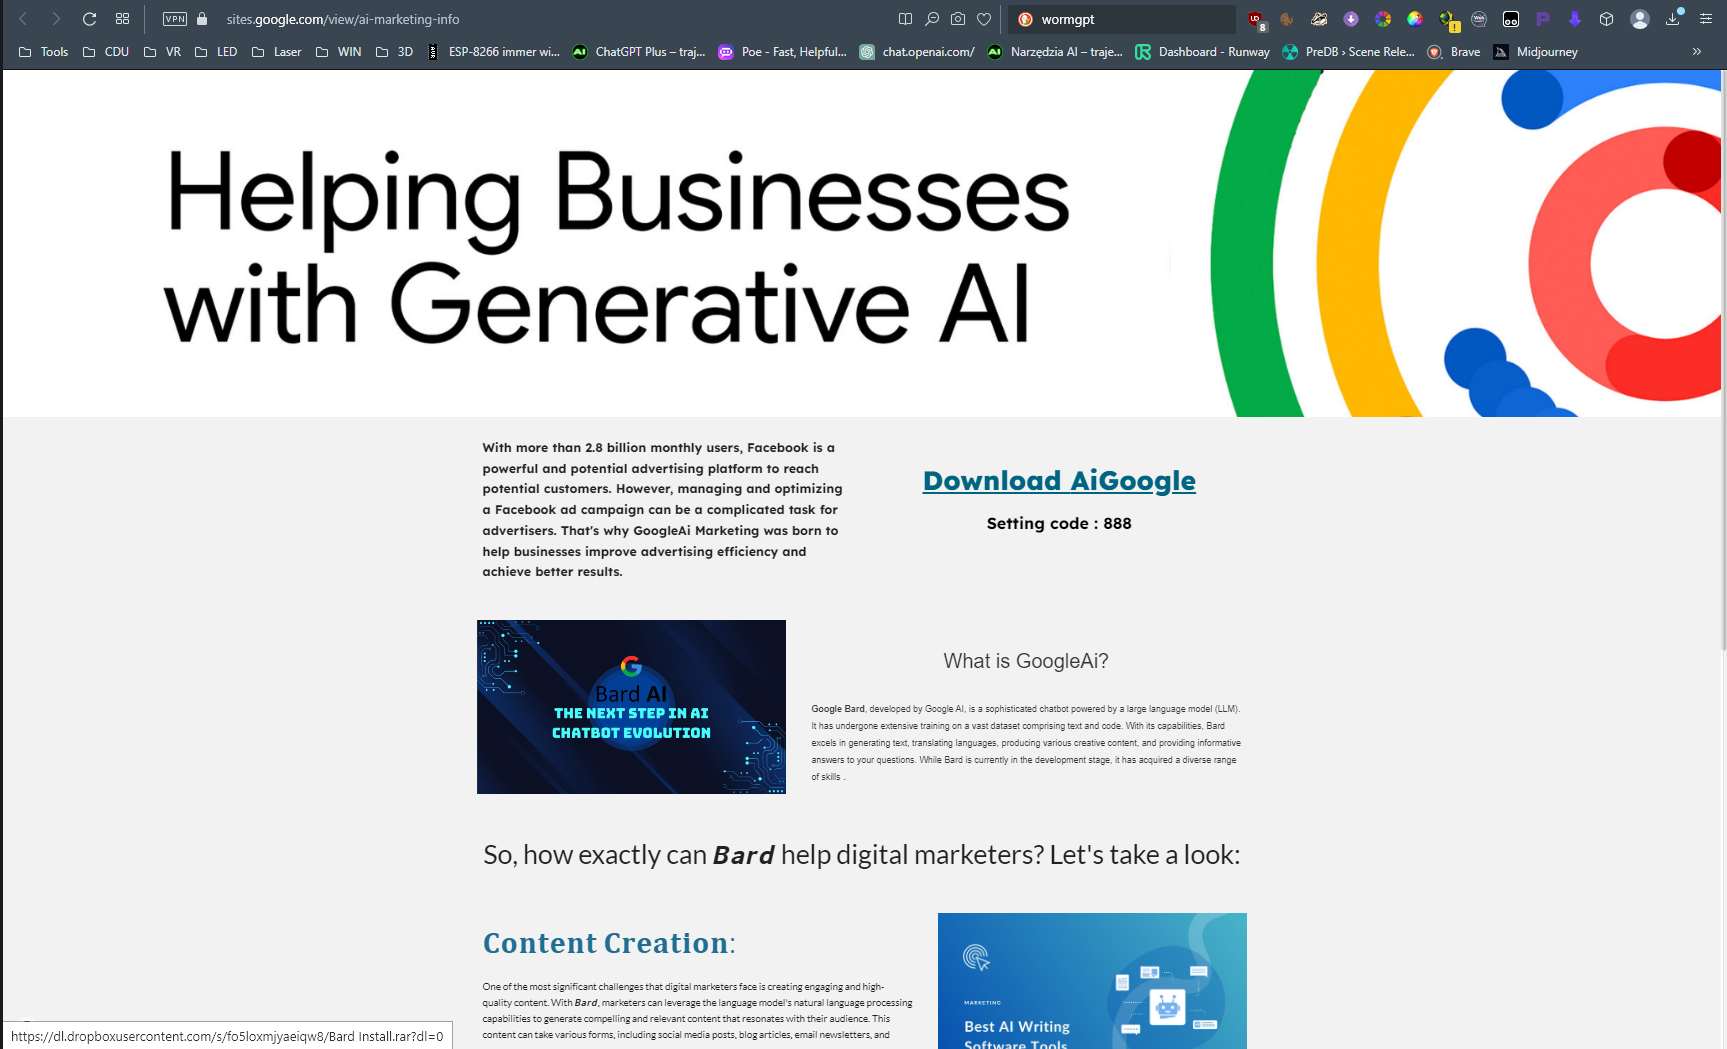Click Best AI Writing Software image
1727x1049 pixels.
tap(1092, 981)
